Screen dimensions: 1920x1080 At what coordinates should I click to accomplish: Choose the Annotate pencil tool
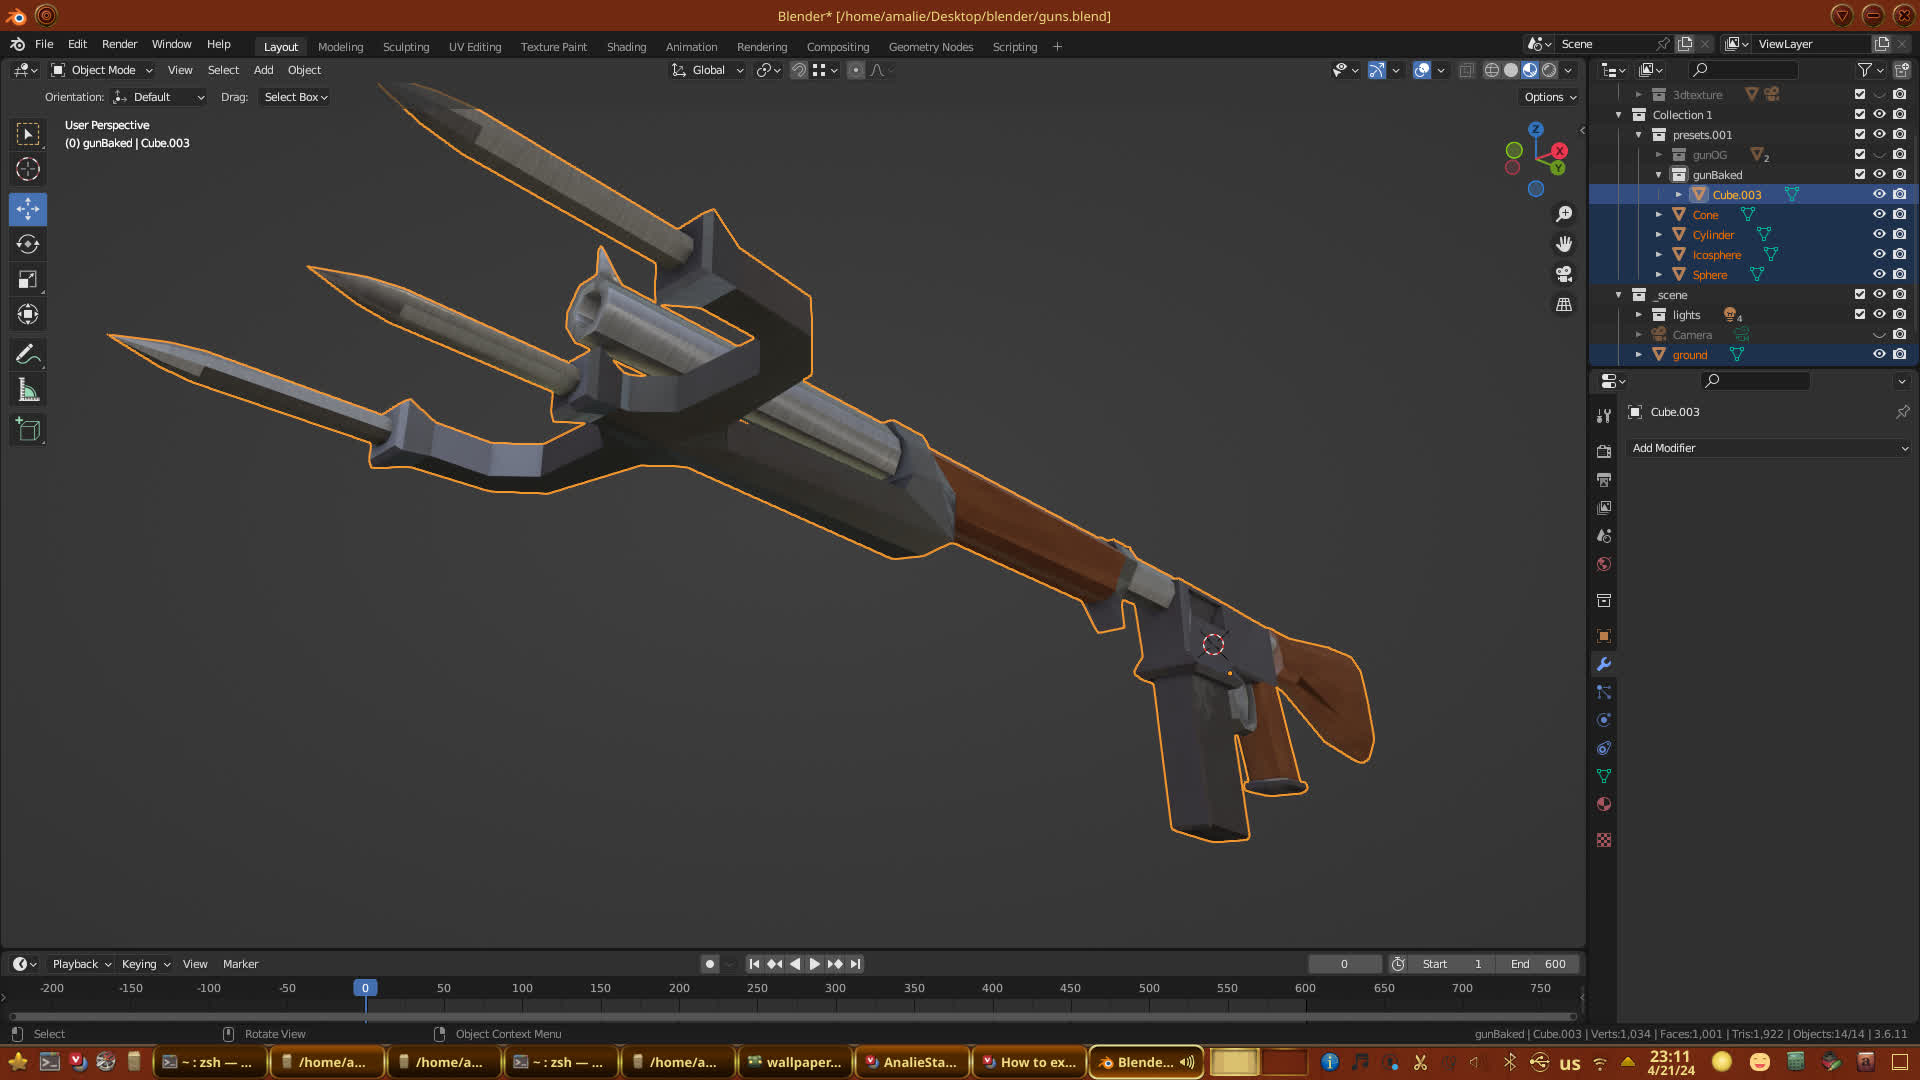28,354
